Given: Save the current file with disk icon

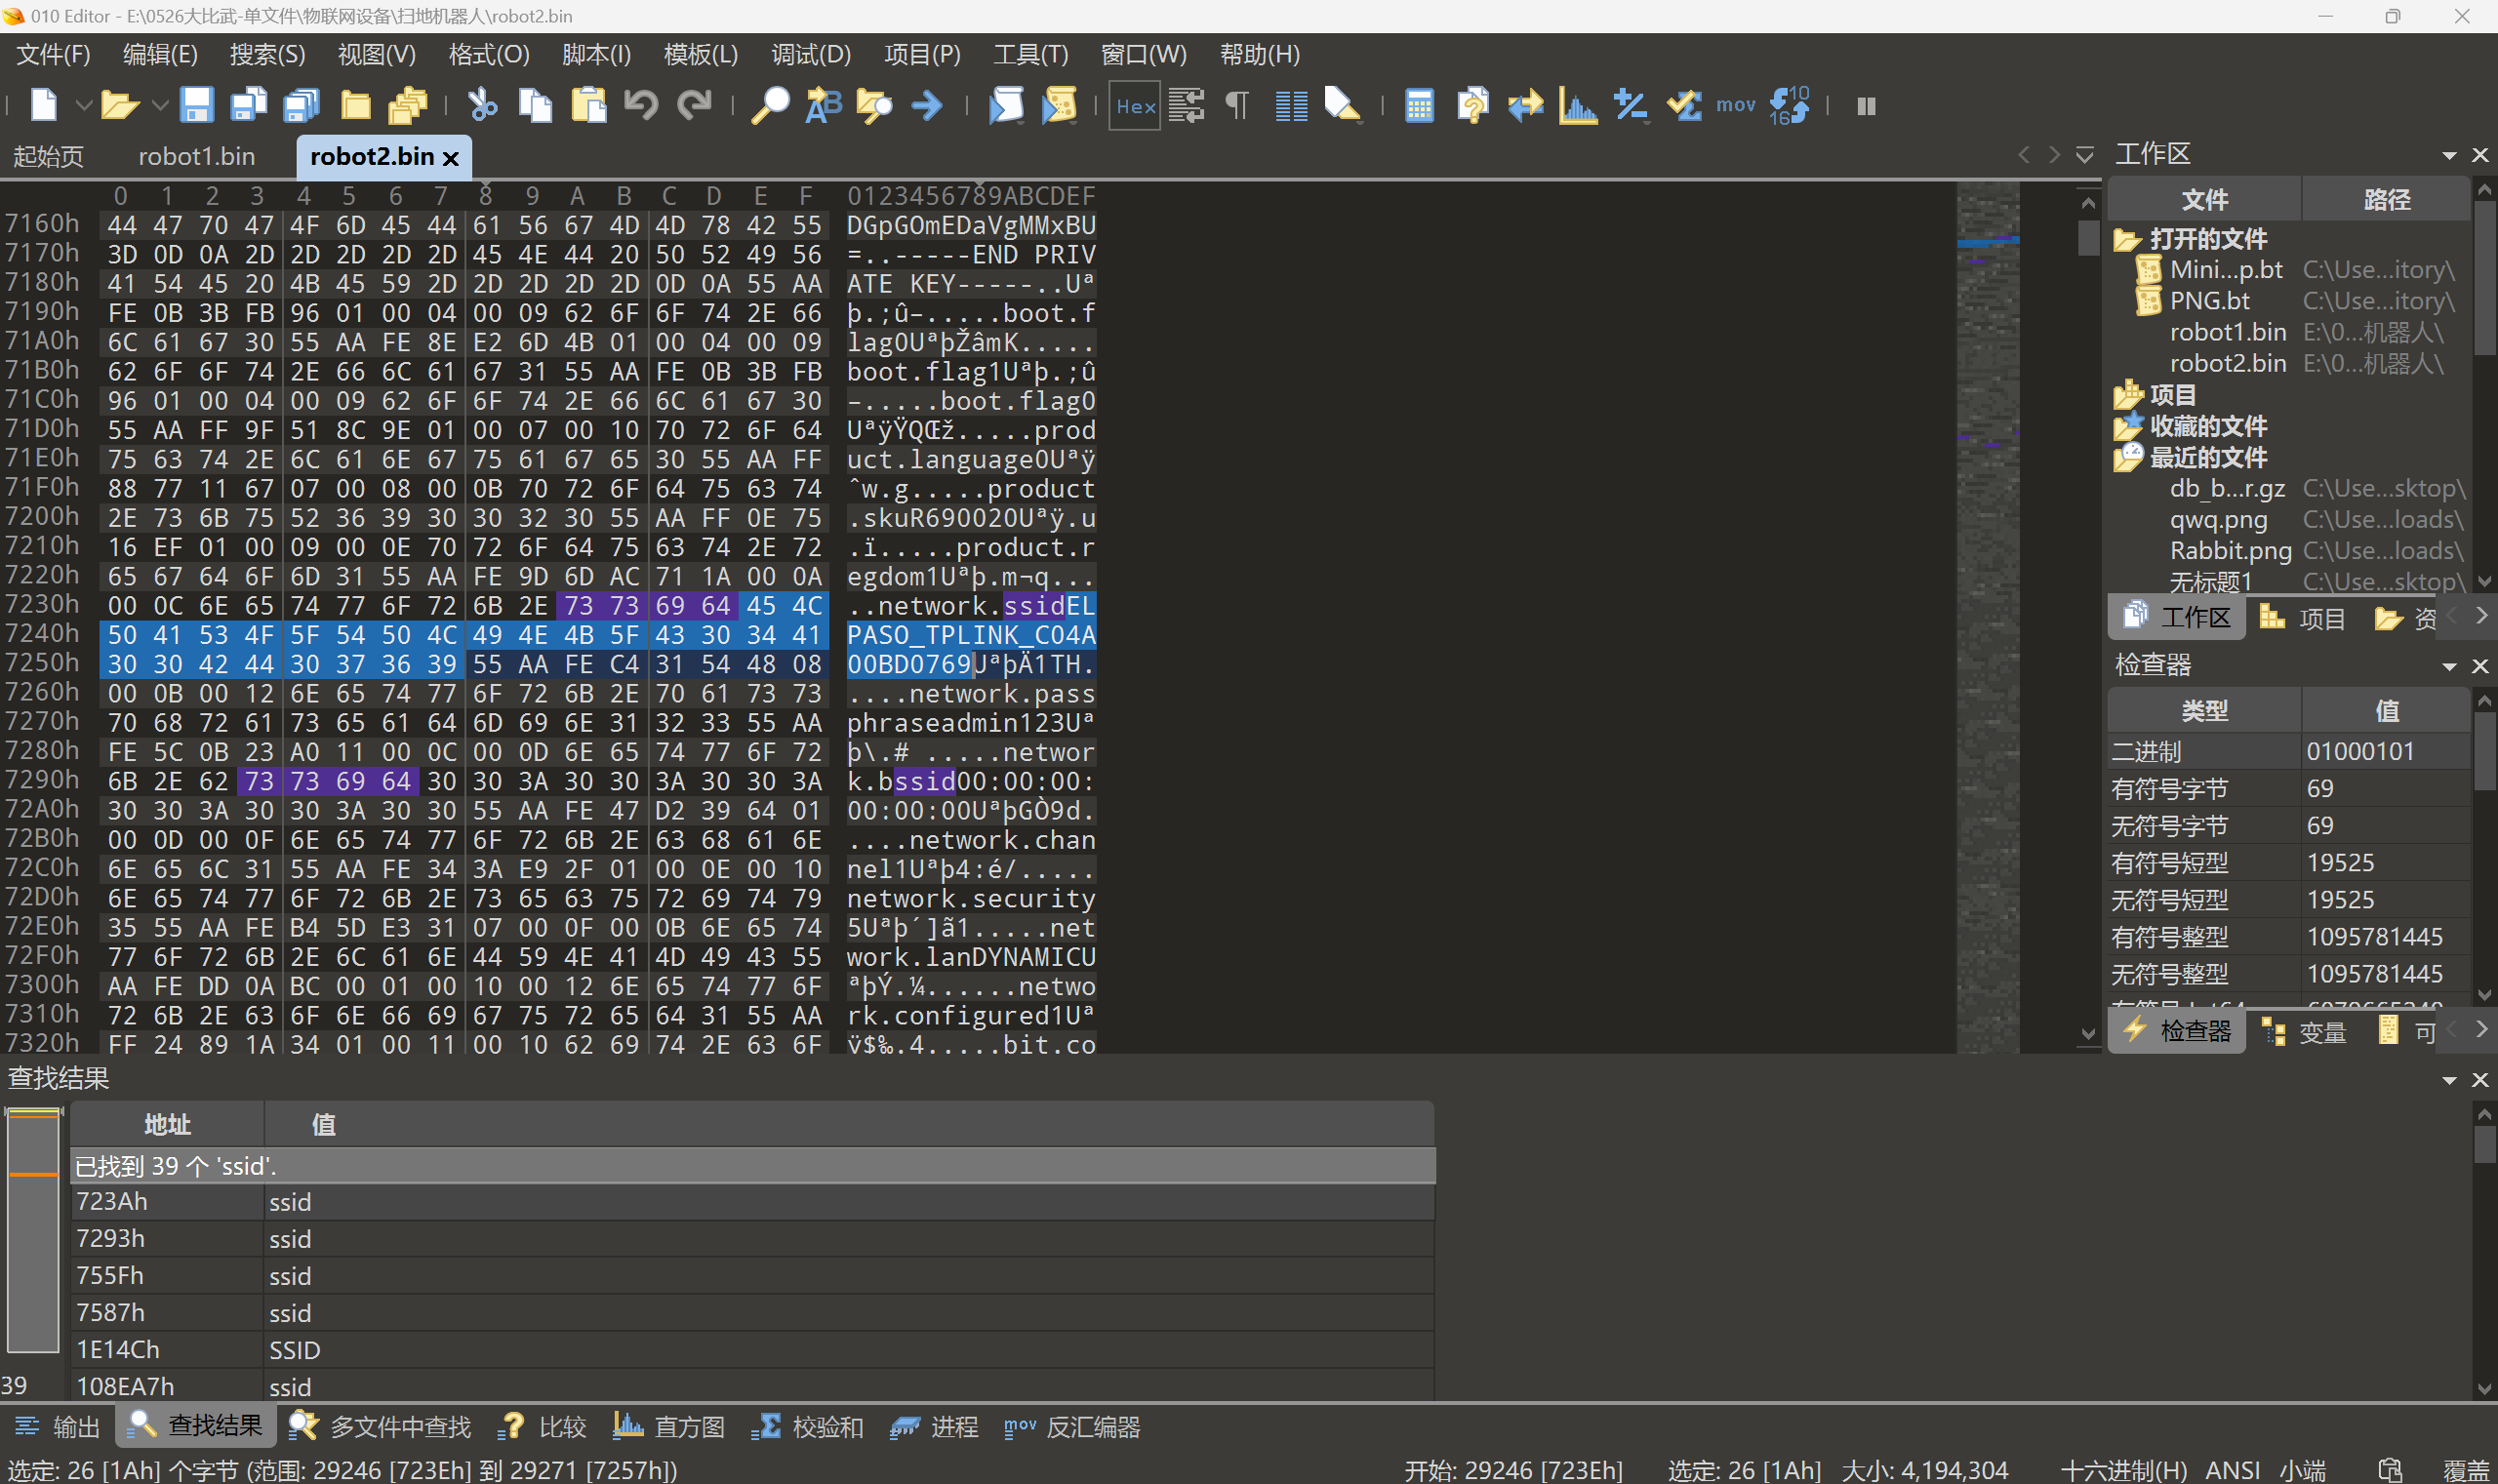Looking at the screenshot, I should pos(196,105).
